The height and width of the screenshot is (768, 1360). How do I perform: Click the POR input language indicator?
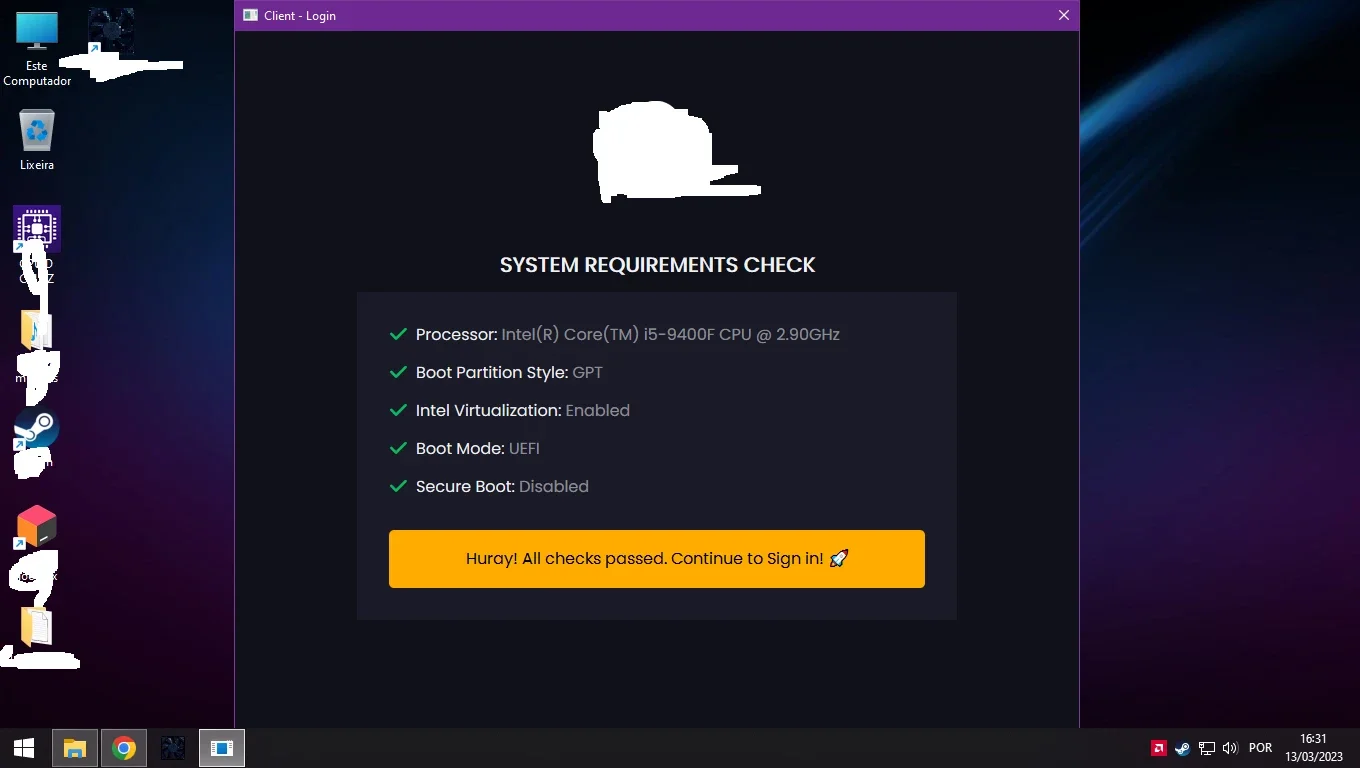1261,748
